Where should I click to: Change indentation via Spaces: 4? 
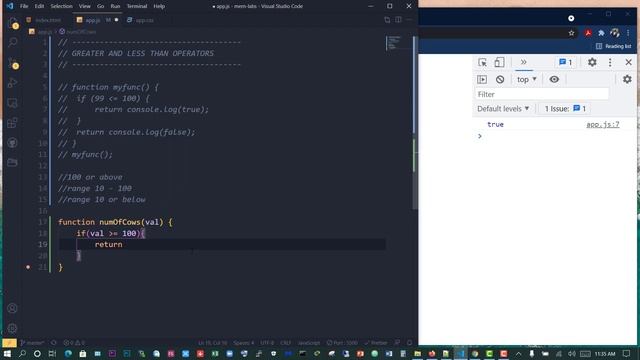244,343
